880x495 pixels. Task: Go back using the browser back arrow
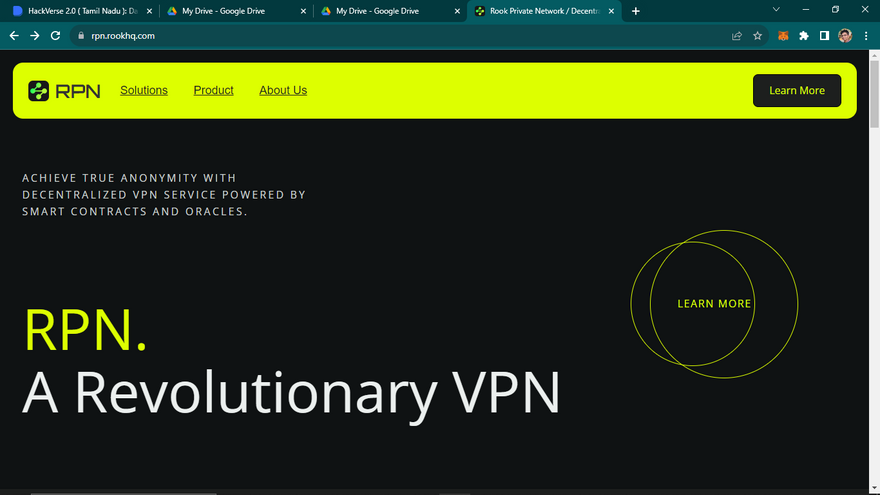(x=14, y=35)
